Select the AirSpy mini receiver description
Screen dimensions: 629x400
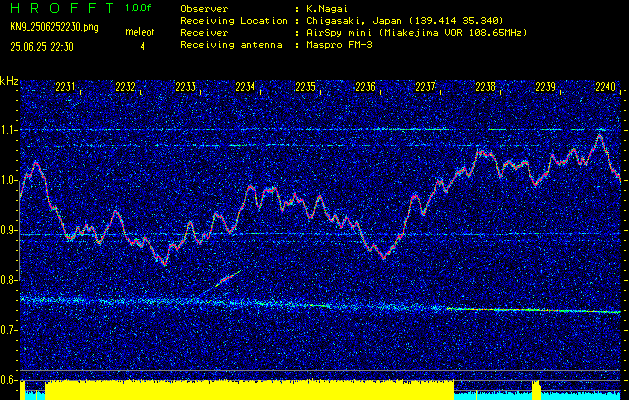[x=416, y=33]
